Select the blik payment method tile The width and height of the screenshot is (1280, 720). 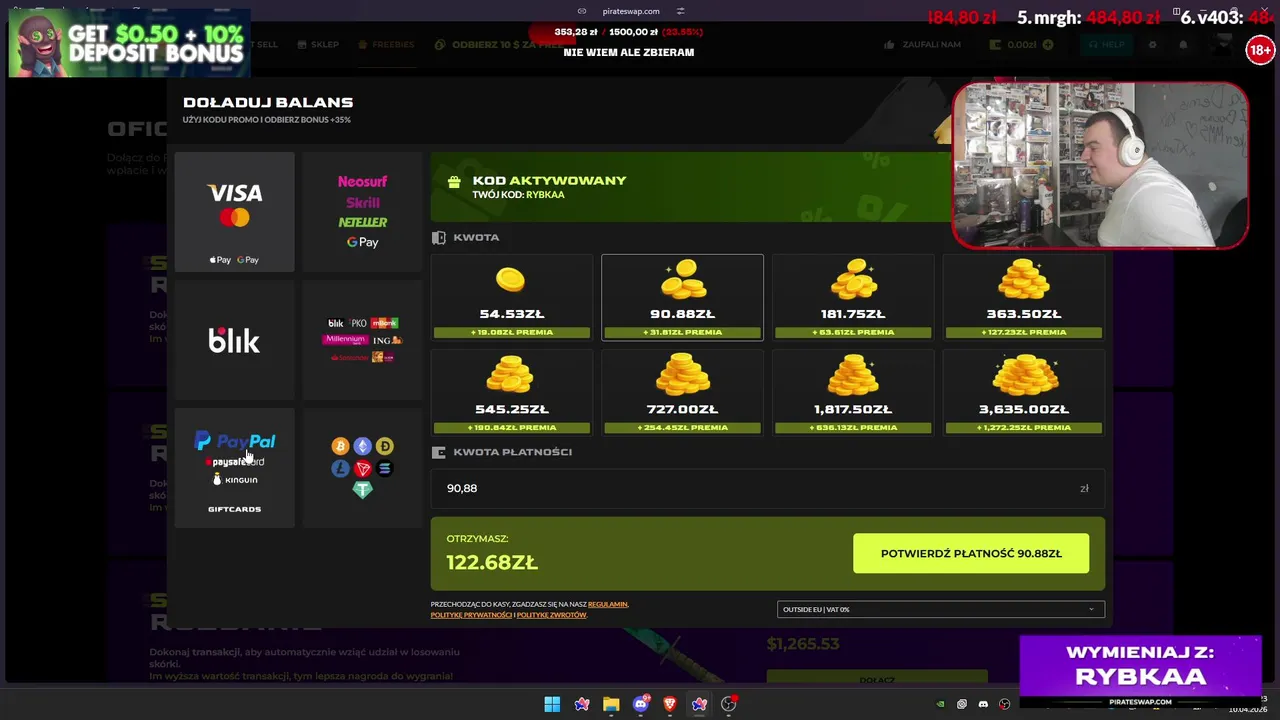234,340
